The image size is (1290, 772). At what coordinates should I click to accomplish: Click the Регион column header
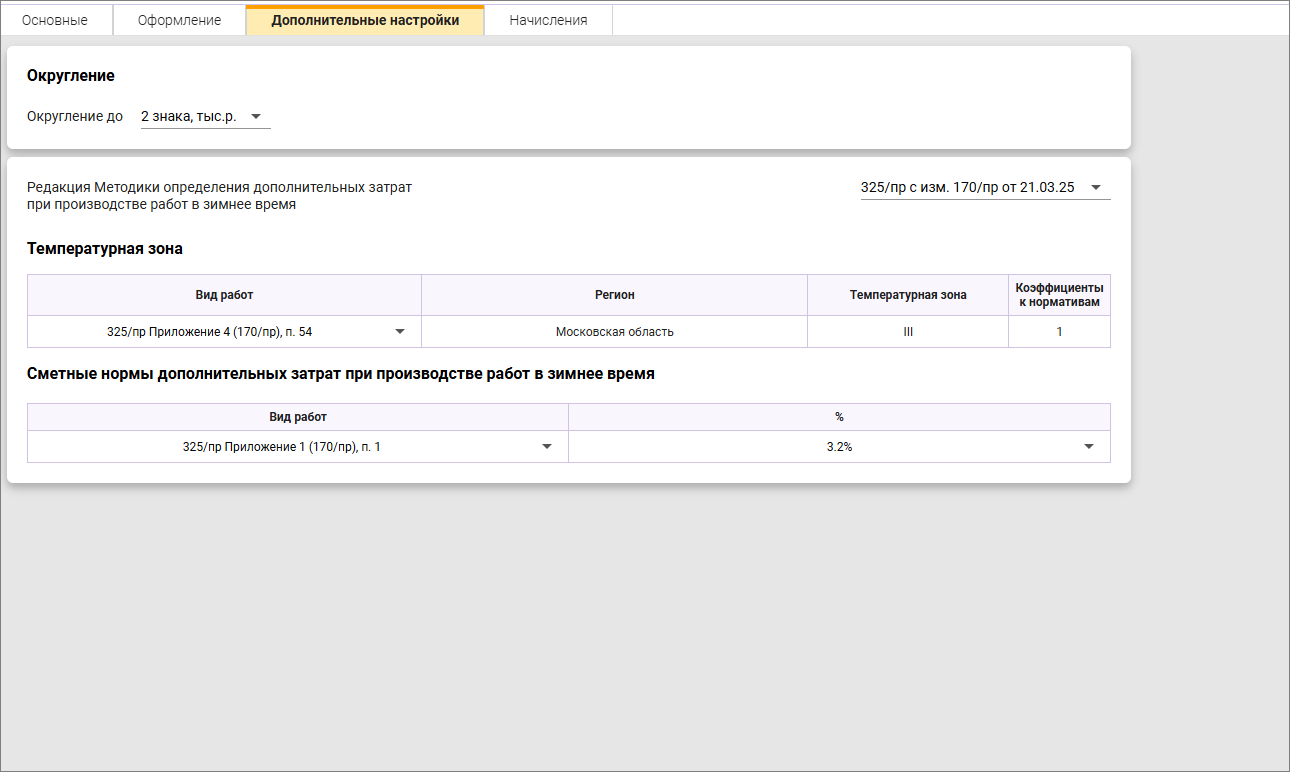pos(614,295)
